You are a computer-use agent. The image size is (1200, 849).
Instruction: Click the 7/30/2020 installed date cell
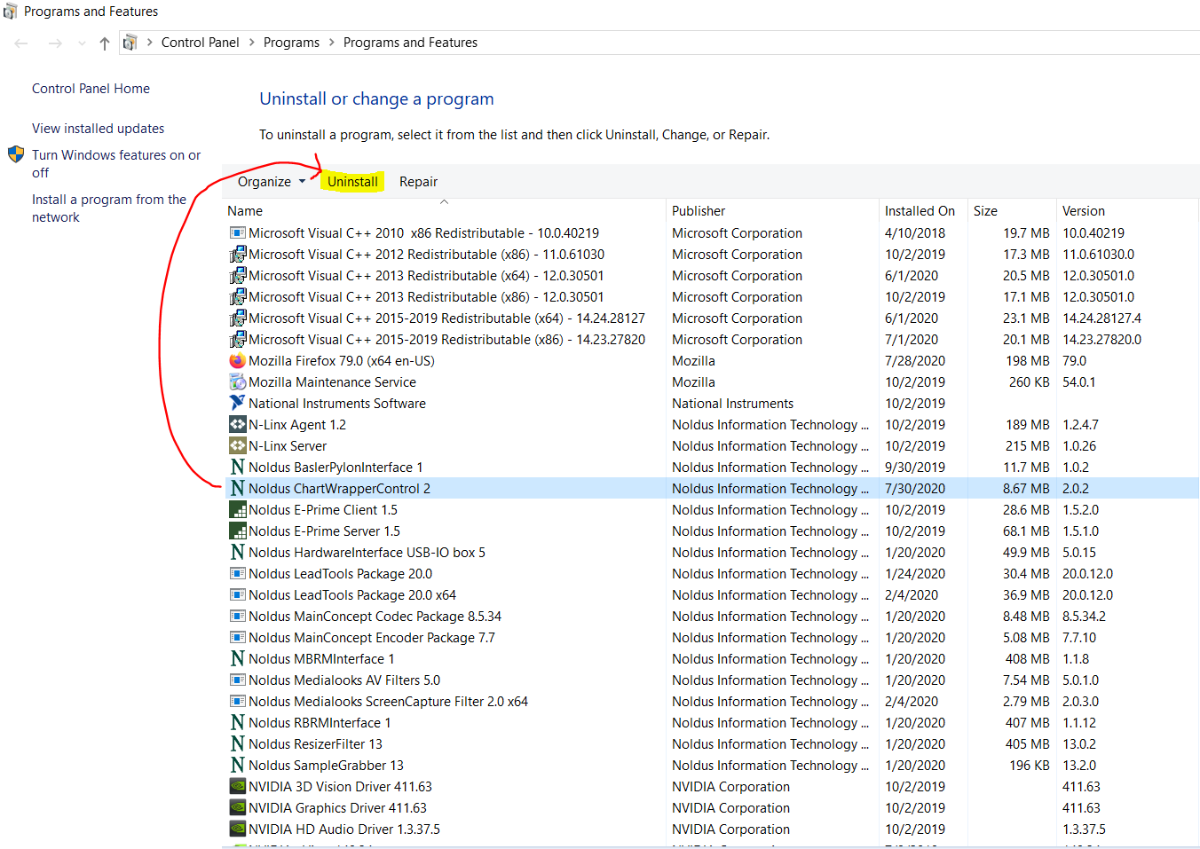coord(914,489)
